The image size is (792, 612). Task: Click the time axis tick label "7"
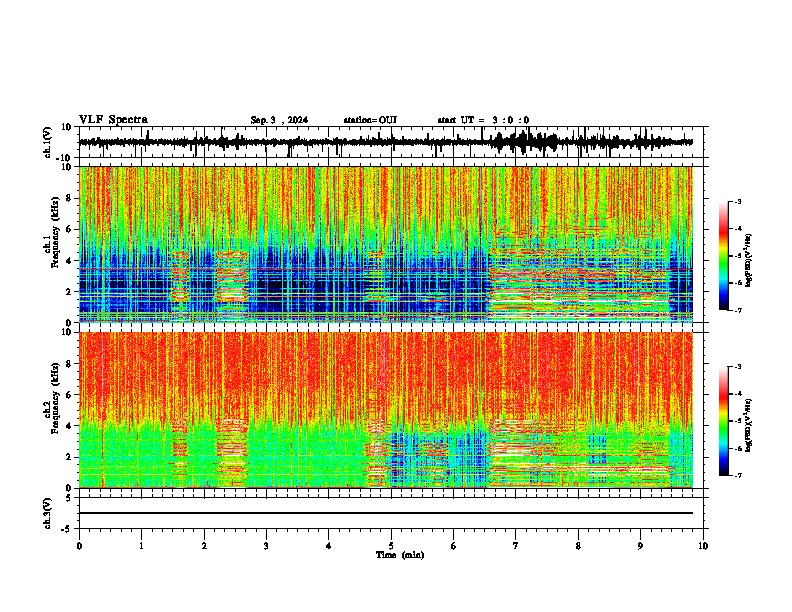[x=516, y=546]
